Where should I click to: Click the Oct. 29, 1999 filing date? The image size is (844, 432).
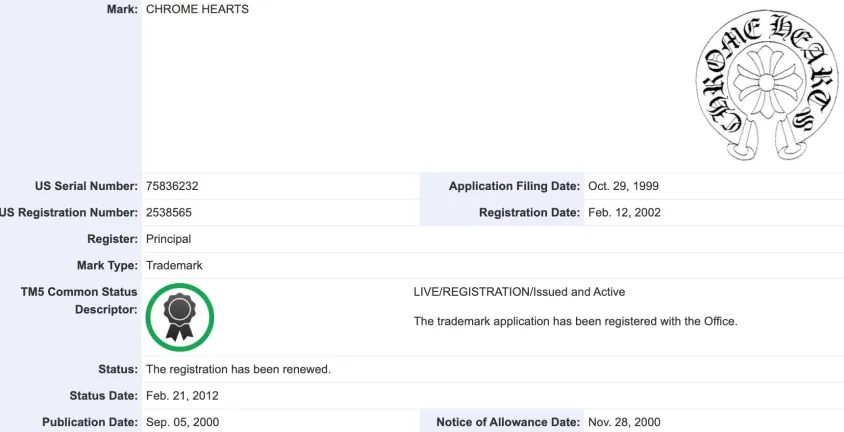click(x=623, y=186)
